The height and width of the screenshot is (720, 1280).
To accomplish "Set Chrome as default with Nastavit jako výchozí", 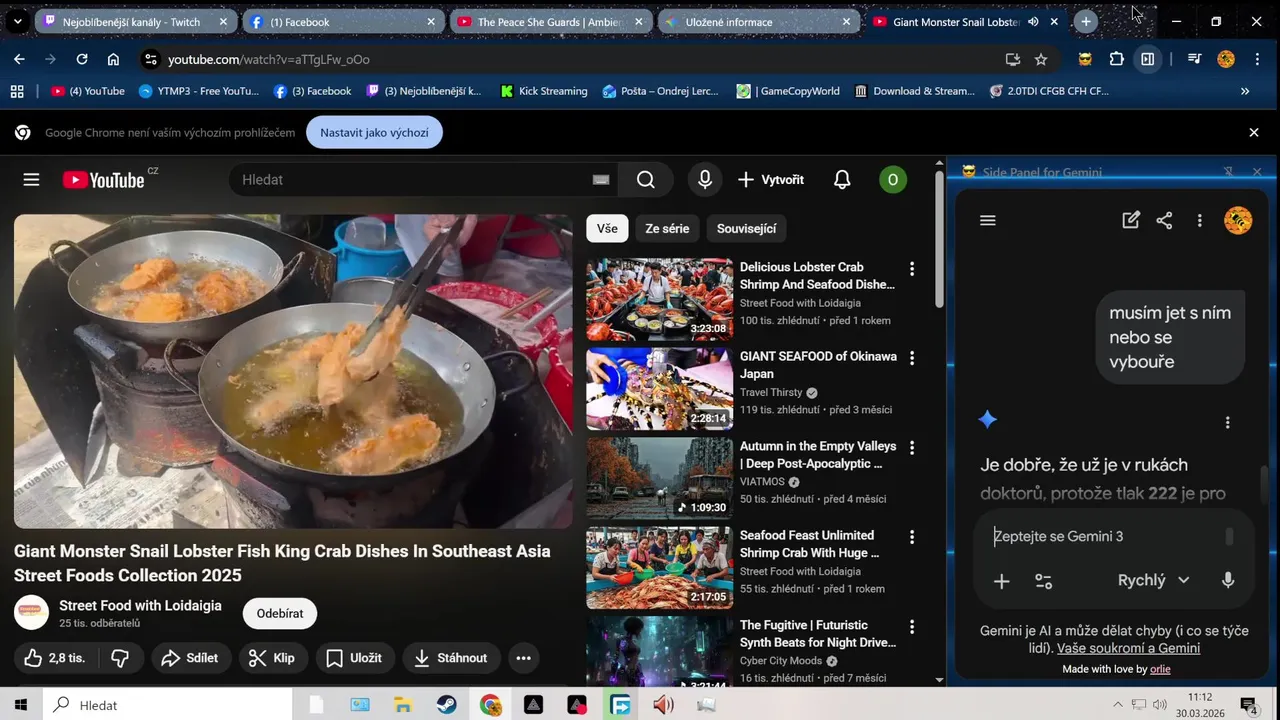I will tap(374, 133).
